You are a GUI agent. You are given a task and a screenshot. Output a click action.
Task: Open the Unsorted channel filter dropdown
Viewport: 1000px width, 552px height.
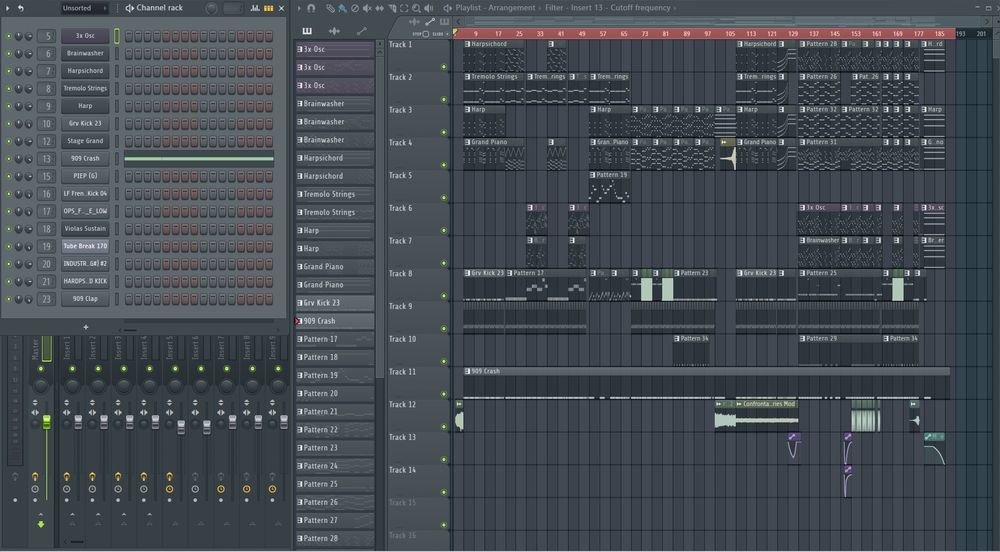[84, 8]
